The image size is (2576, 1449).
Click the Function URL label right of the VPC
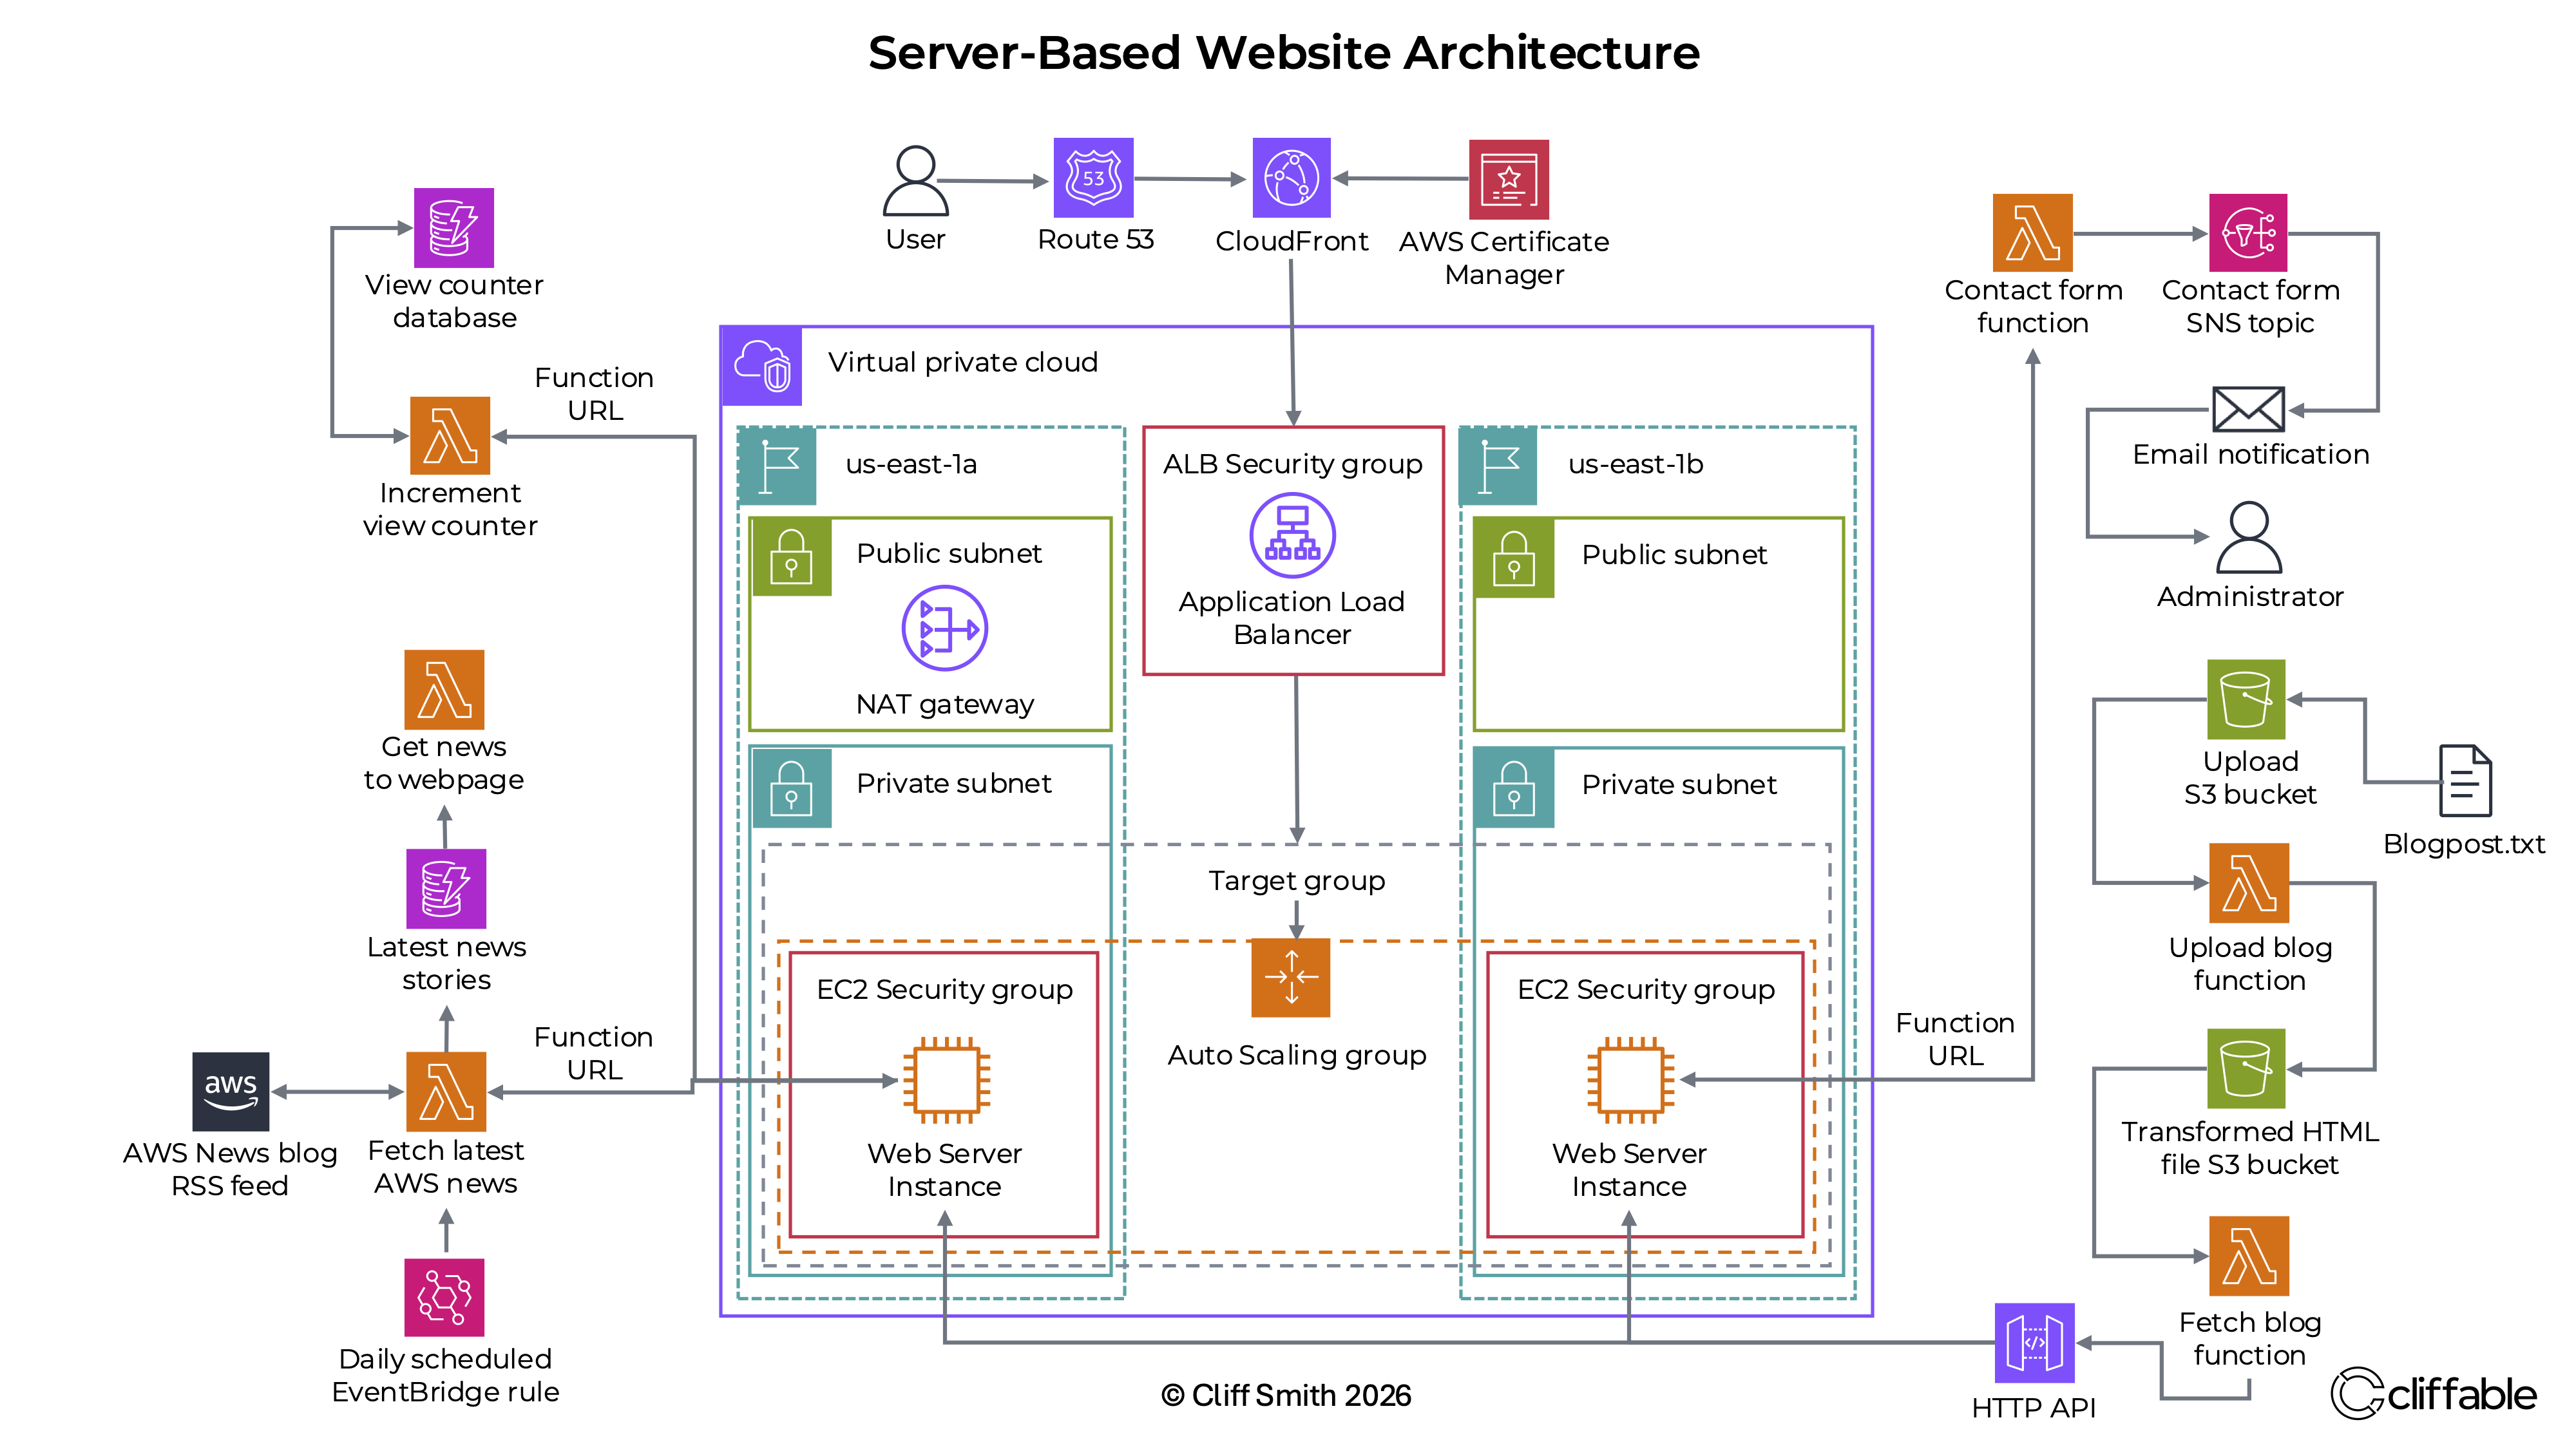1955,1039
